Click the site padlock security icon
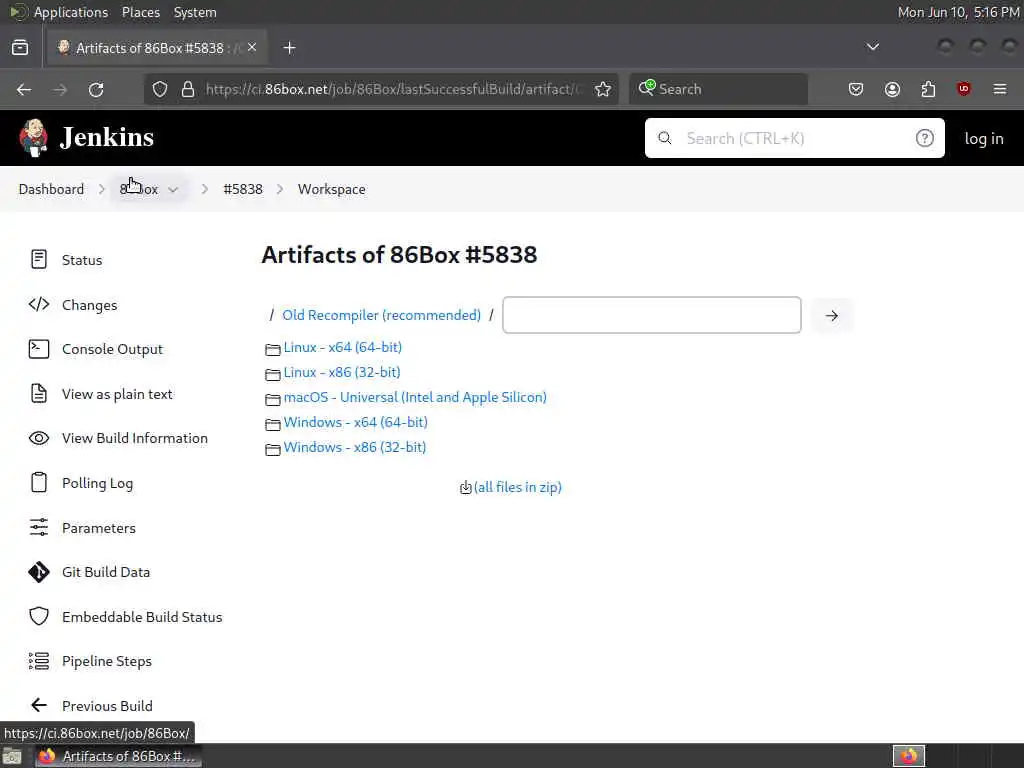Screen dimensions: 1024x768 [x=188, y=89]
